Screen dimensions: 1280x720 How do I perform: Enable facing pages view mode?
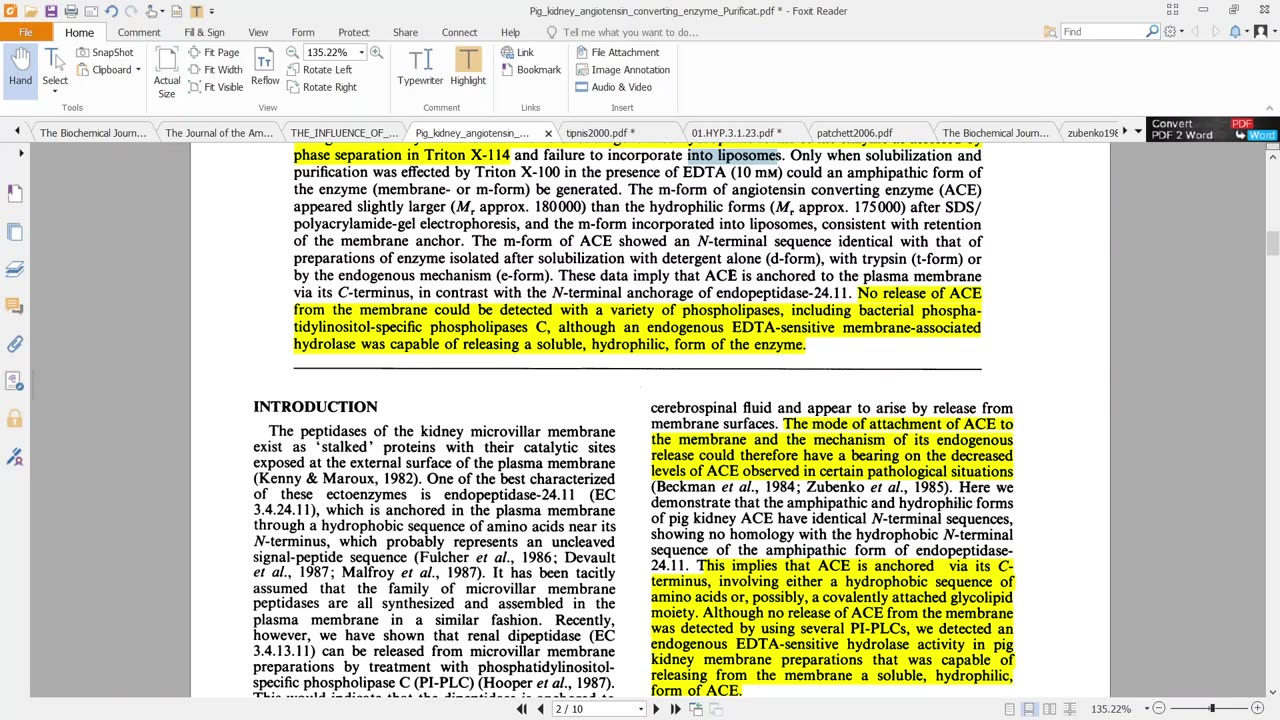point(1049,709)
